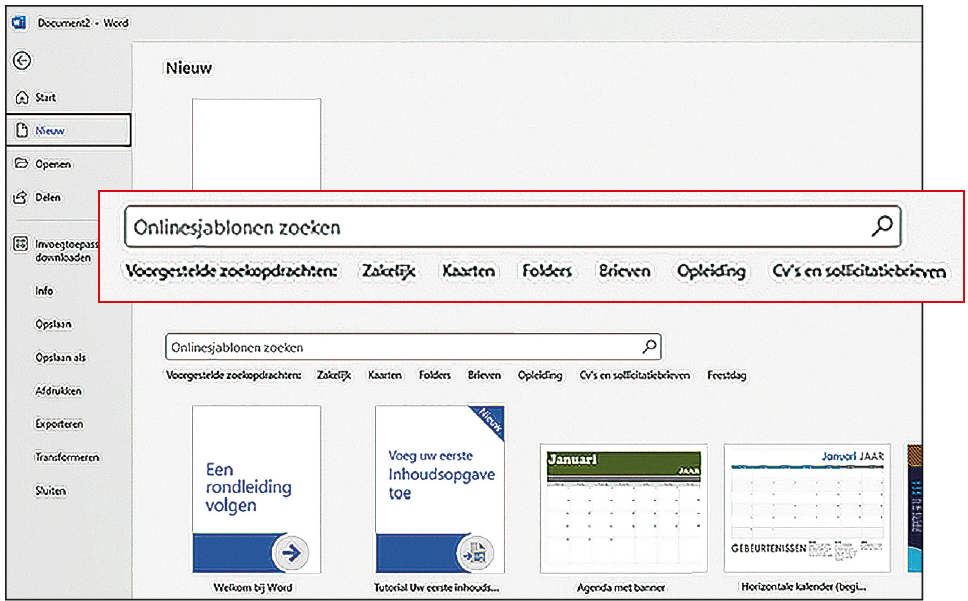968x601 pixels.
Task: Create a blank document from the empty thumbnail
Action: tap(256, 144)
